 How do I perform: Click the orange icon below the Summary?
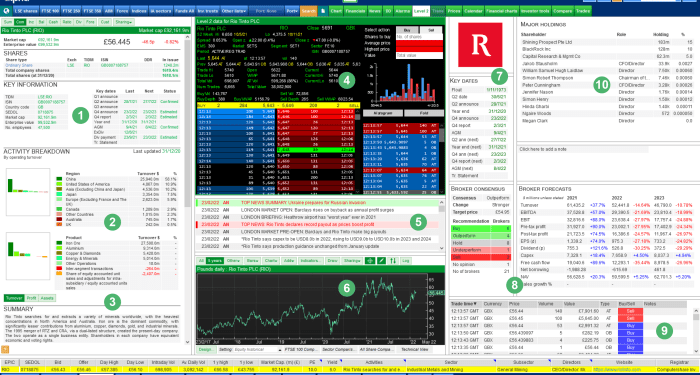coord(6,350)
